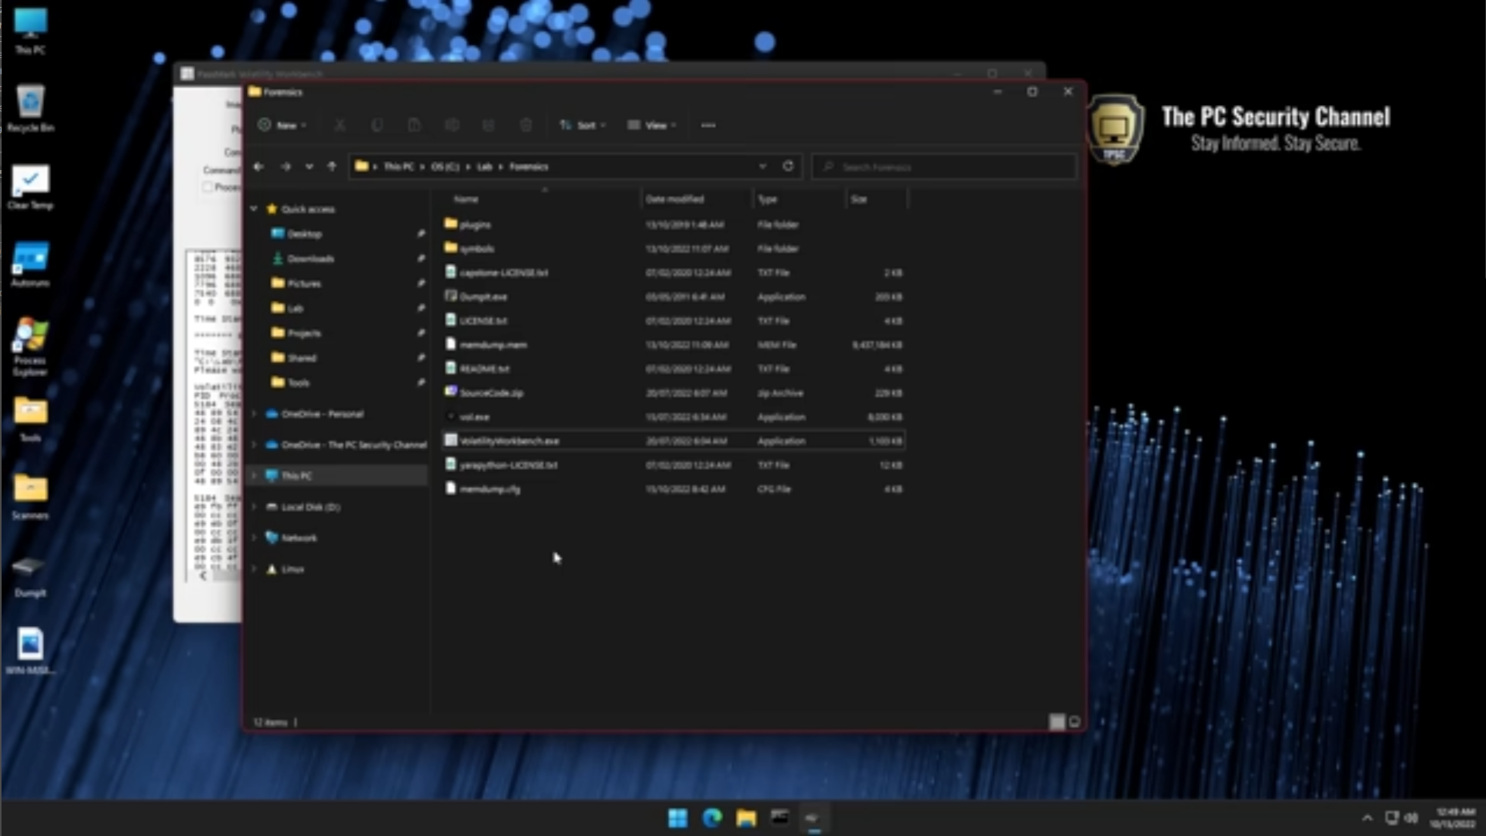The height and width of the screenshot is (836, 1486).
Task: Select the Tools folder on desktop
Action: coord(30,420)
